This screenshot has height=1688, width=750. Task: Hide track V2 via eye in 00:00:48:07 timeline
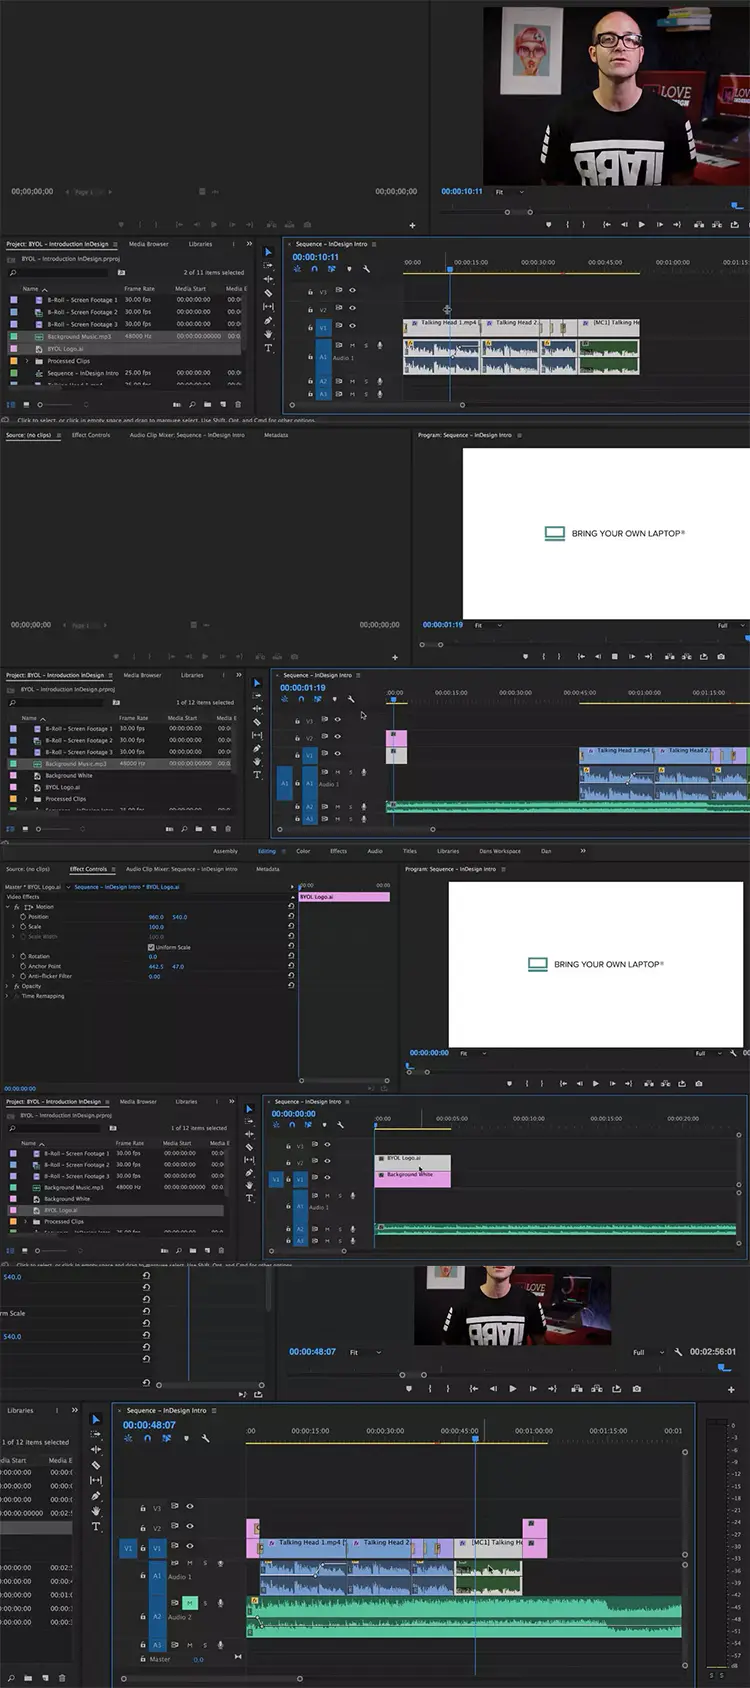(x=190, y=1528)
